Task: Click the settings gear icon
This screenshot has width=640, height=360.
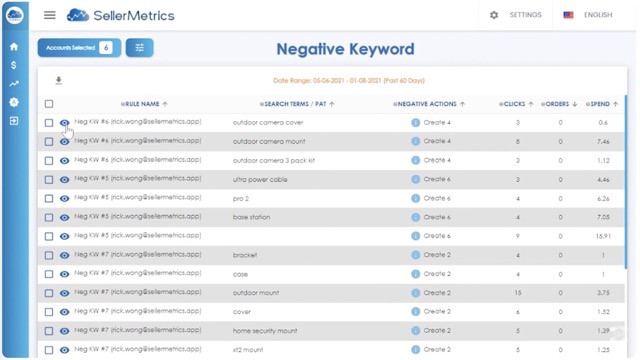Action: pyautogui.click(x=494, y=15)
